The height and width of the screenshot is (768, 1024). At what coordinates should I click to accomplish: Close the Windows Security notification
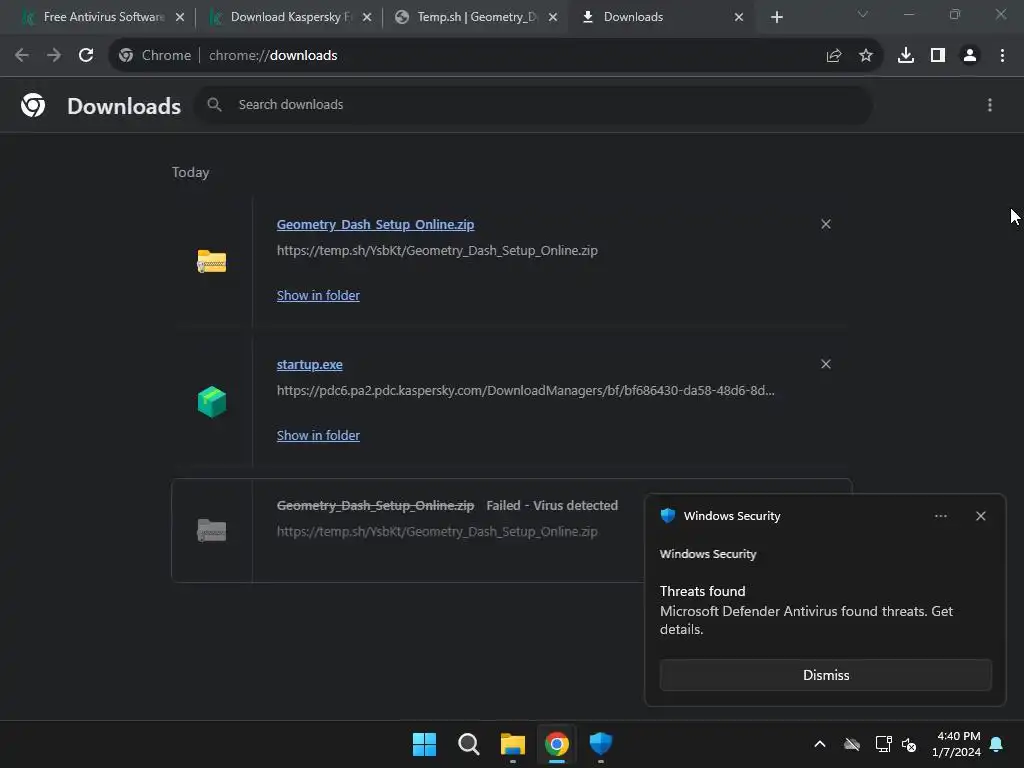click(980, 516)
